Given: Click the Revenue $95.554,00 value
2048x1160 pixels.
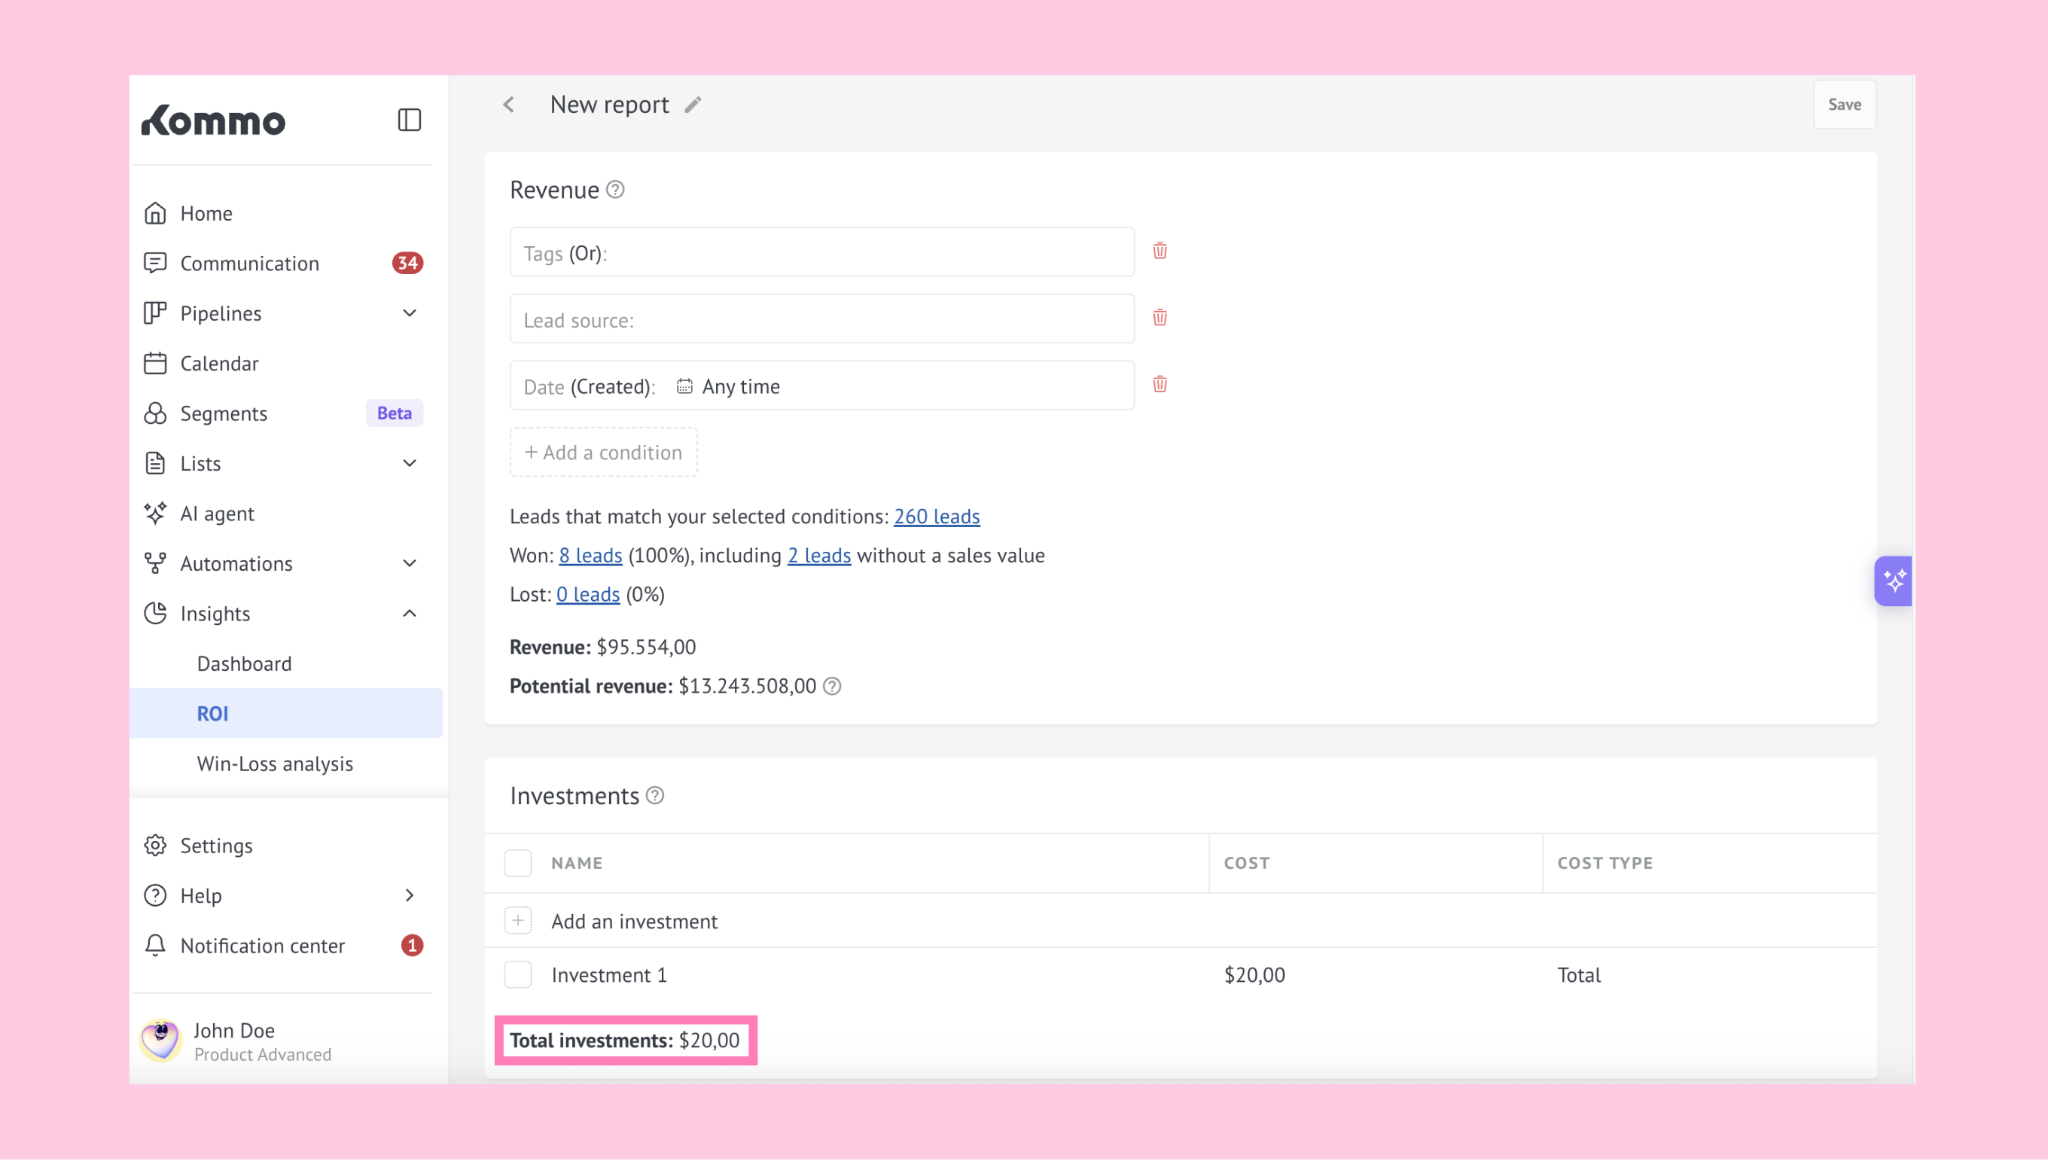Looking at the screenshot, I should 646,647.
